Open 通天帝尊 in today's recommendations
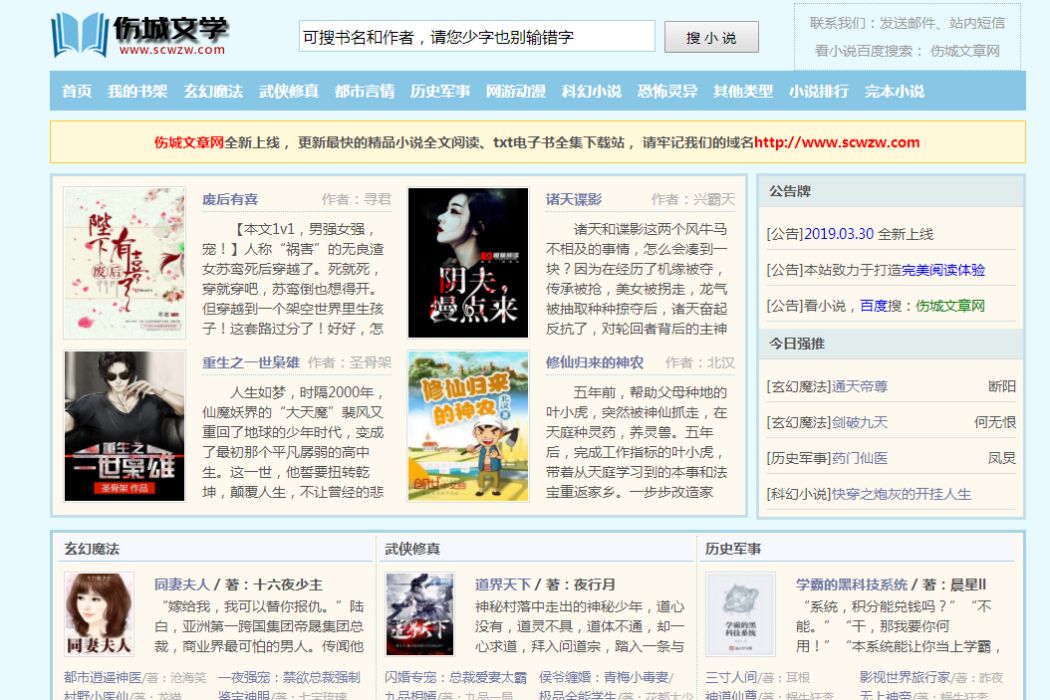 pos(859,387)
